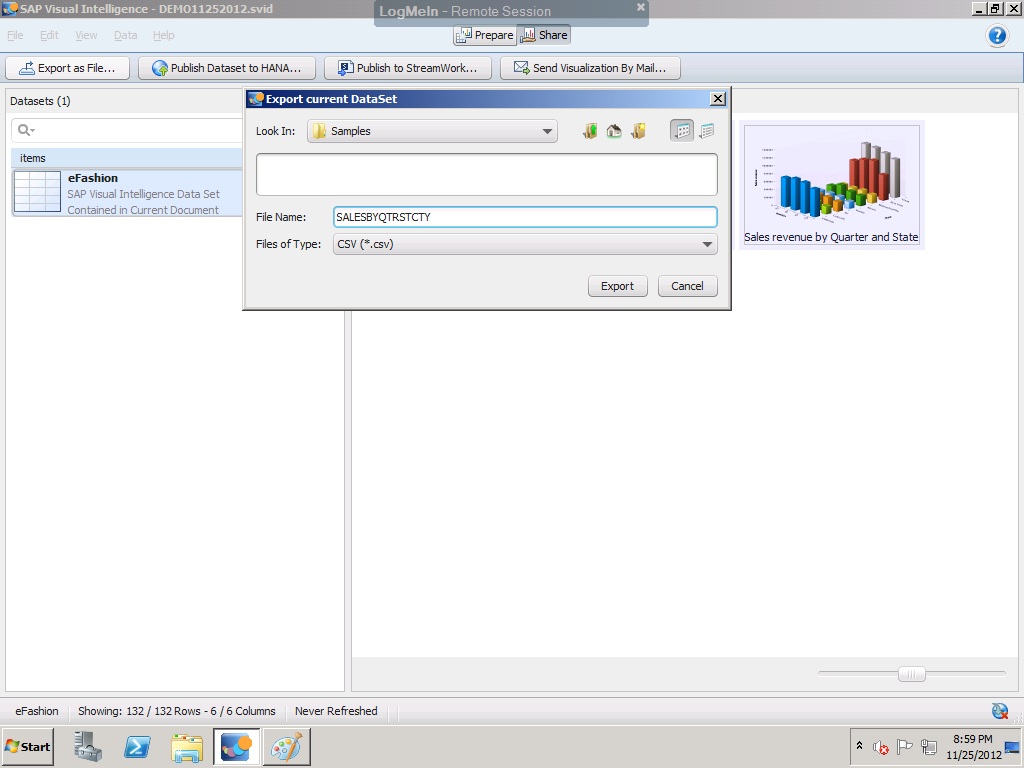Click the refresh globe icon in status bar
Image resolution: width=1024 pixels, height=768 pixels.
click(999, 711)
